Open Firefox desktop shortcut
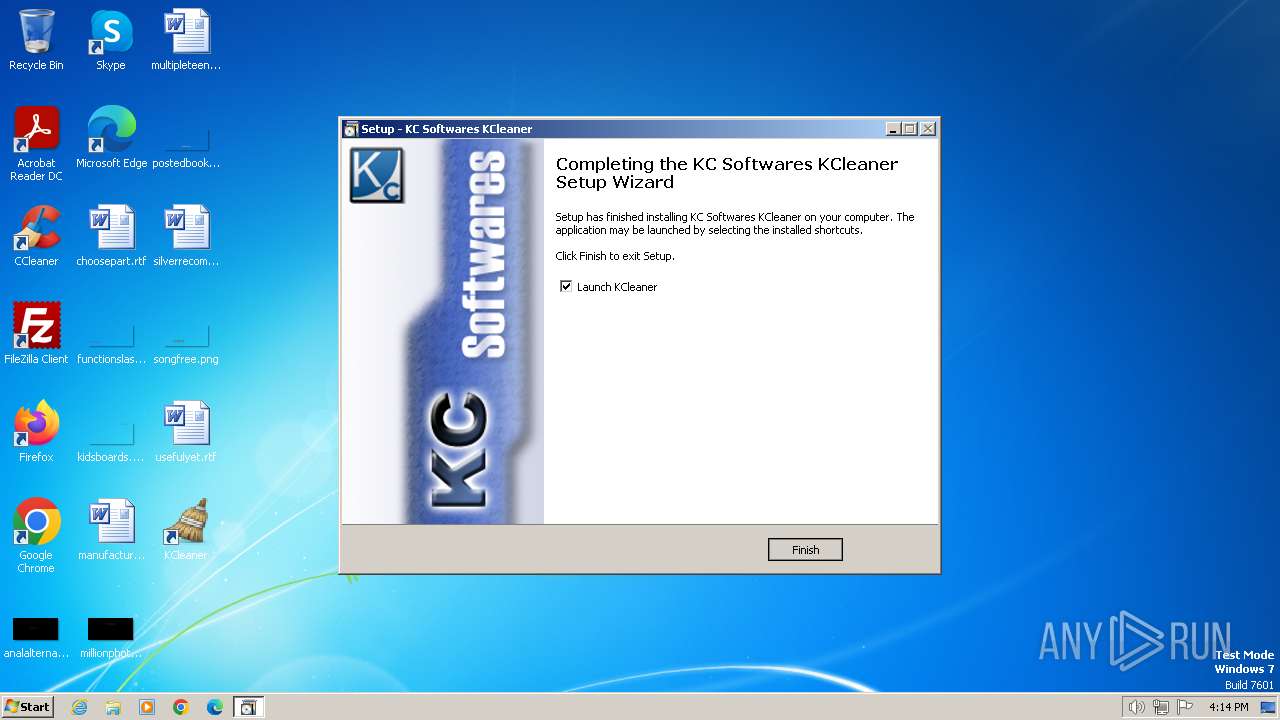This screenshot has height=720, width=1280. (36, 432)
